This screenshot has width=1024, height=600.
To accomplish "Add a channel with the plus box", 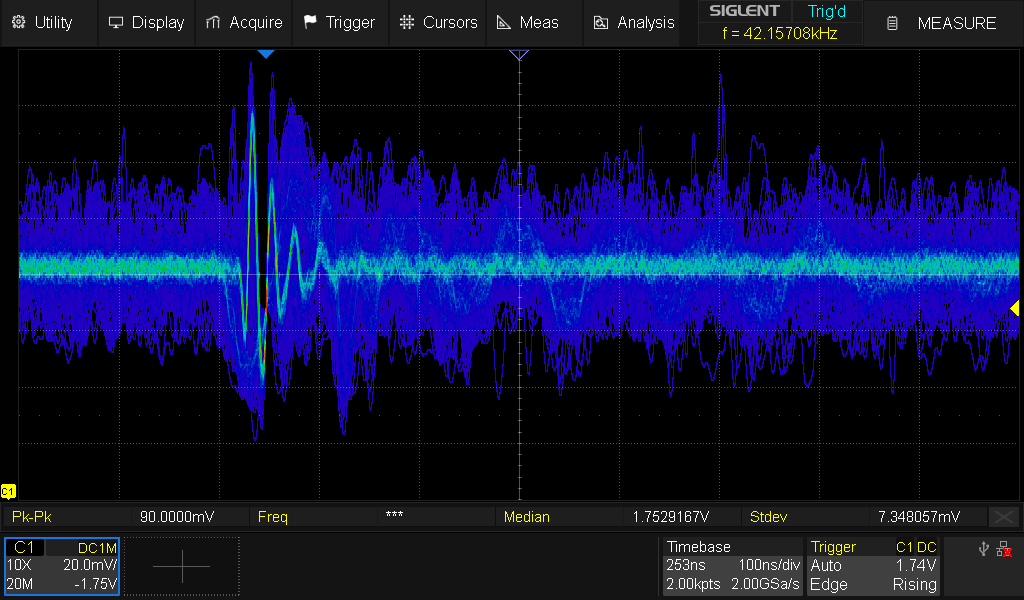I will click(182, 566).
